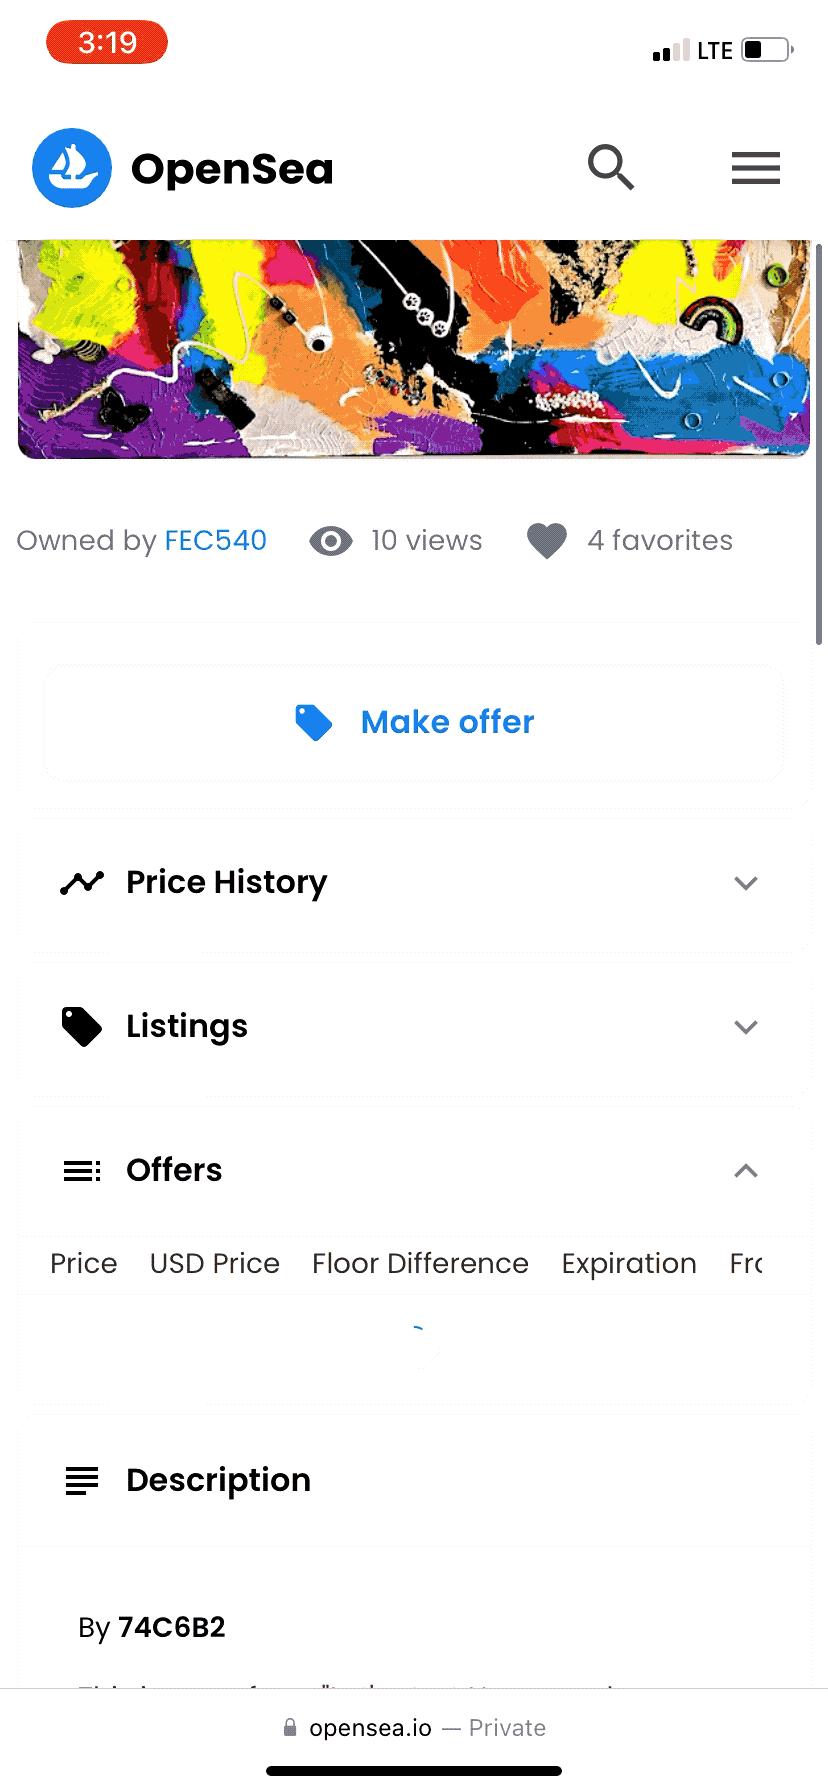Click the eye views icon

331,541
